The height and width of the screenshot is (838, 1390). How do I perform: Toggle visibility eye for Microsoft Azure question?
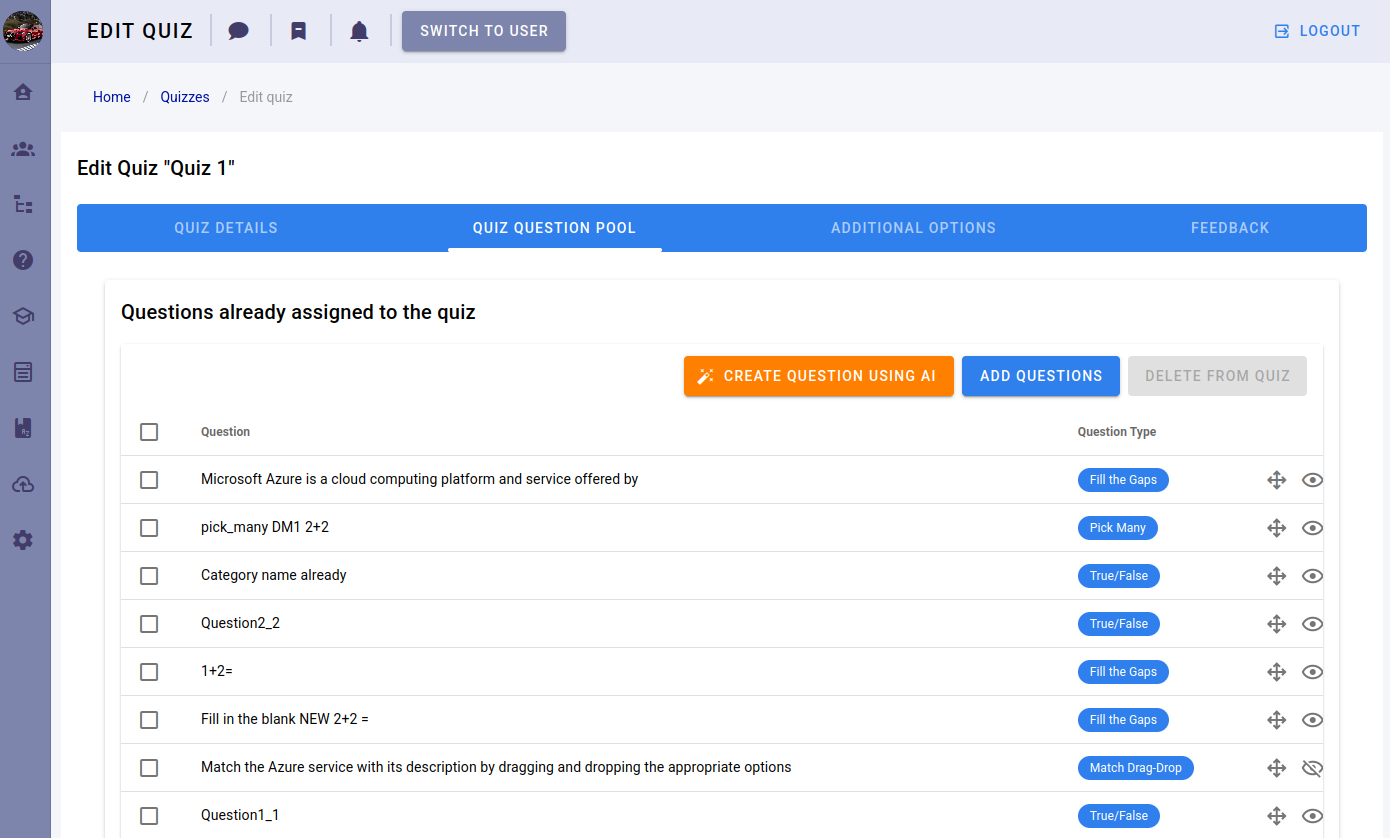1312,480
